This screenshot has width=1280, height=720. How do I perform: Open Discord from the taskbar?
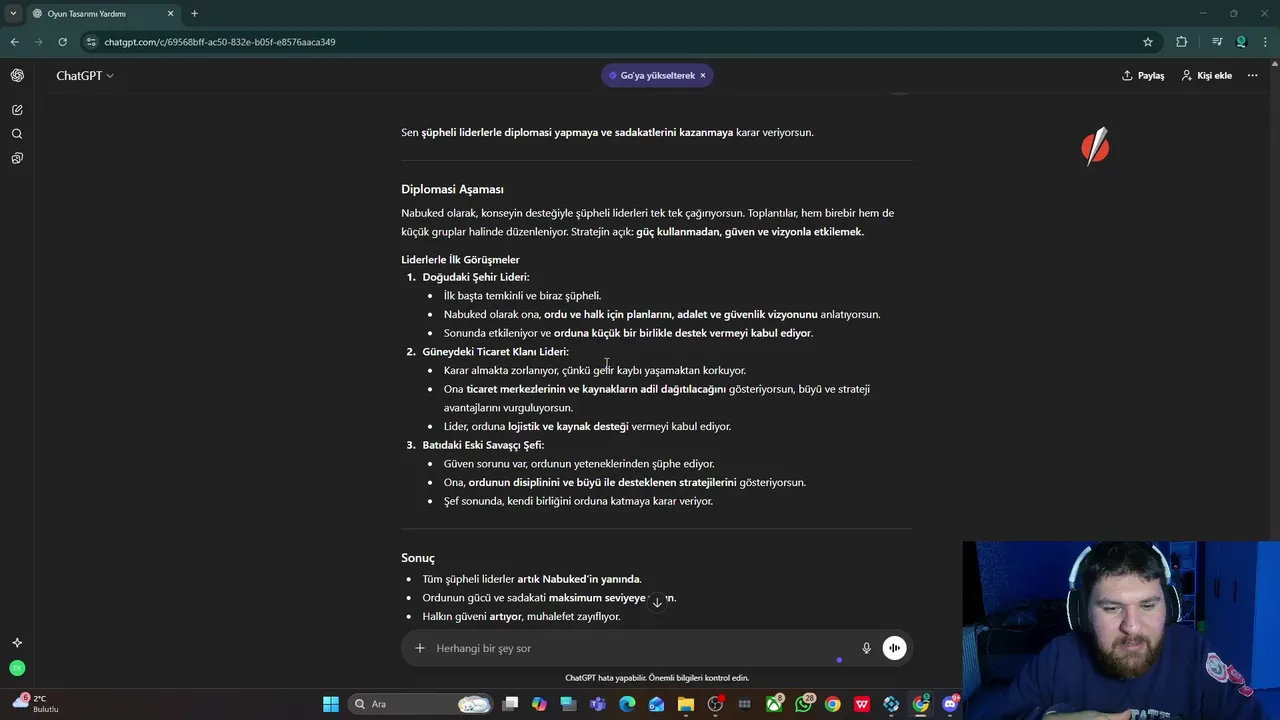950,704
